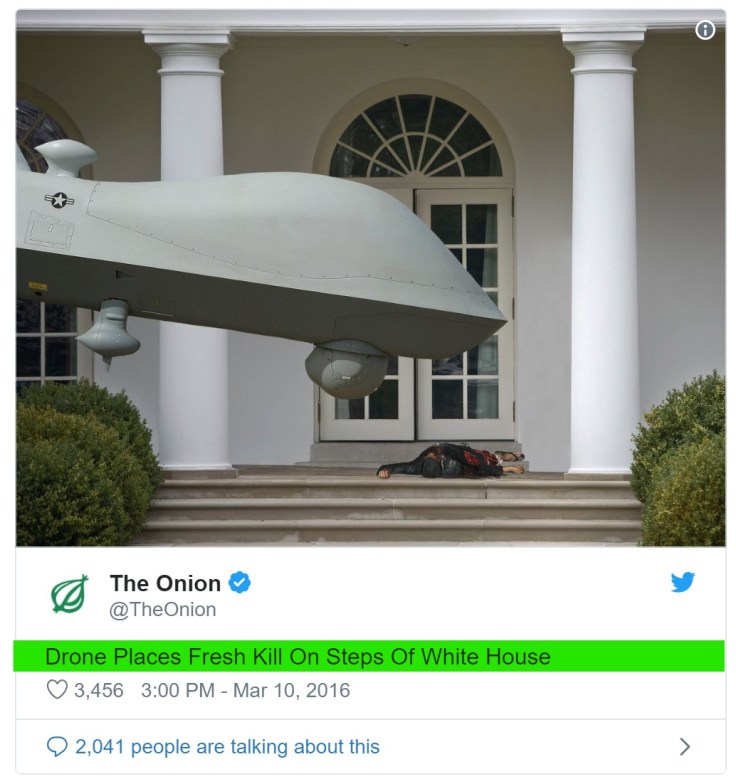Screen dimensions: 736x784
Task: Like the tweet with the heart icon
Action: 57,690
